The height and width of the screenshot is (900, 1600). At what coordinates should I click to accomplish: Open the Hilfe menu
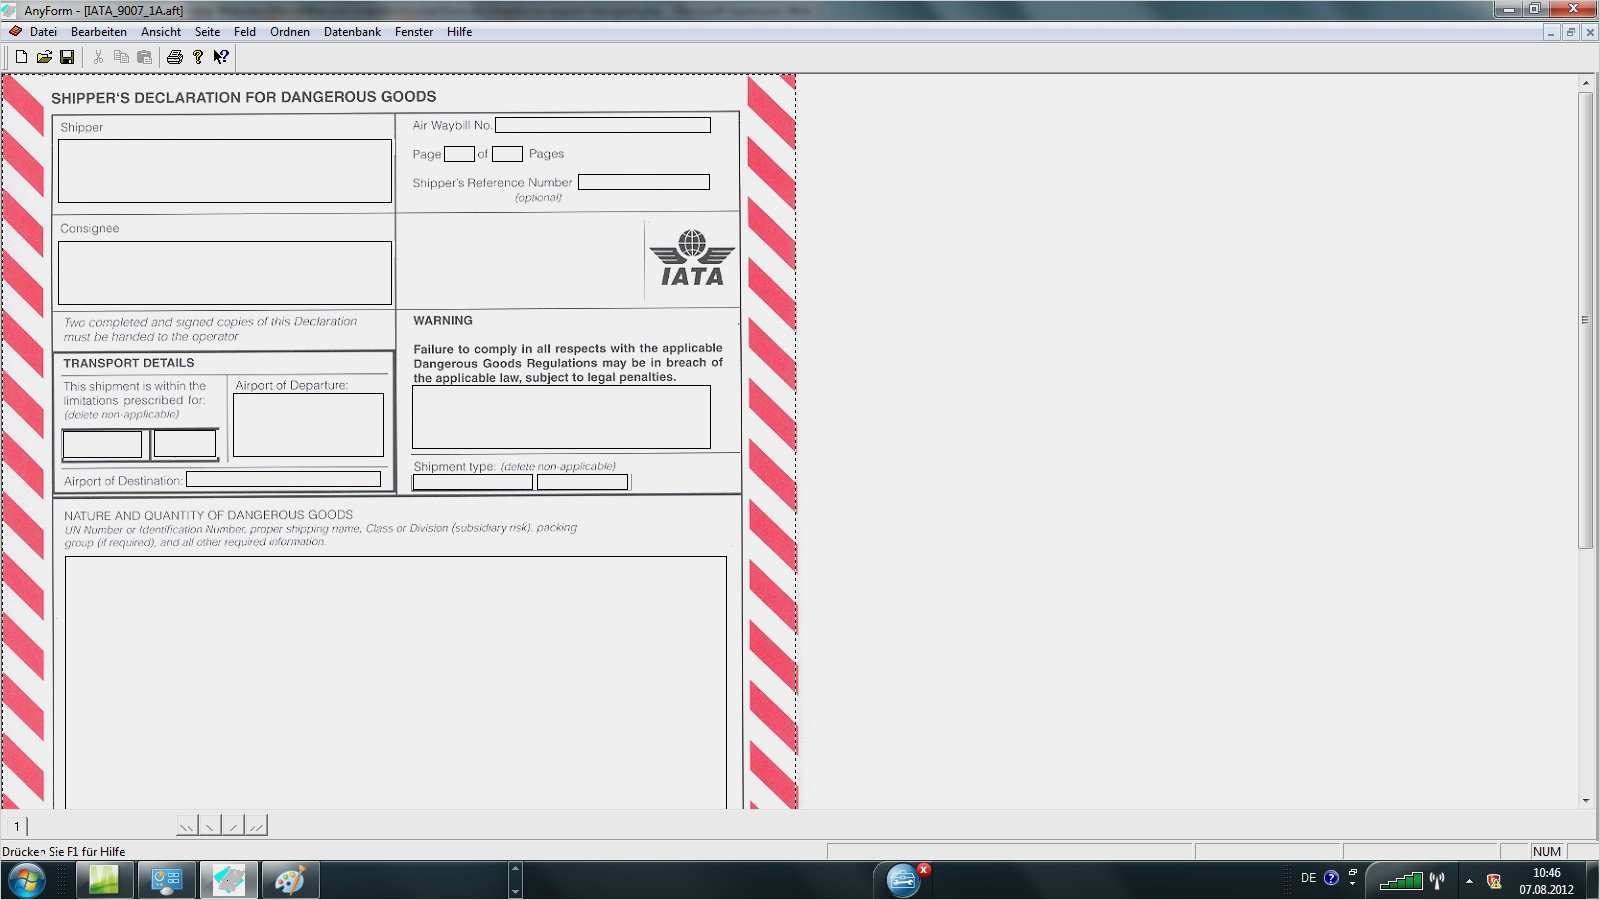[x=460, y=32]
